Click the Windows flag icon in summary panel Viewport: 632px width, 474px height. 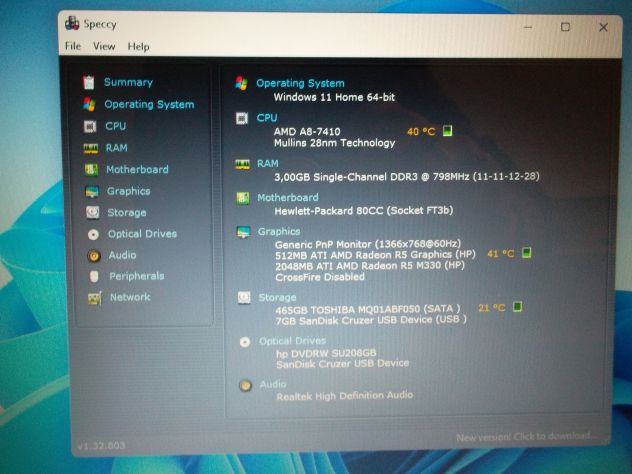241,83
